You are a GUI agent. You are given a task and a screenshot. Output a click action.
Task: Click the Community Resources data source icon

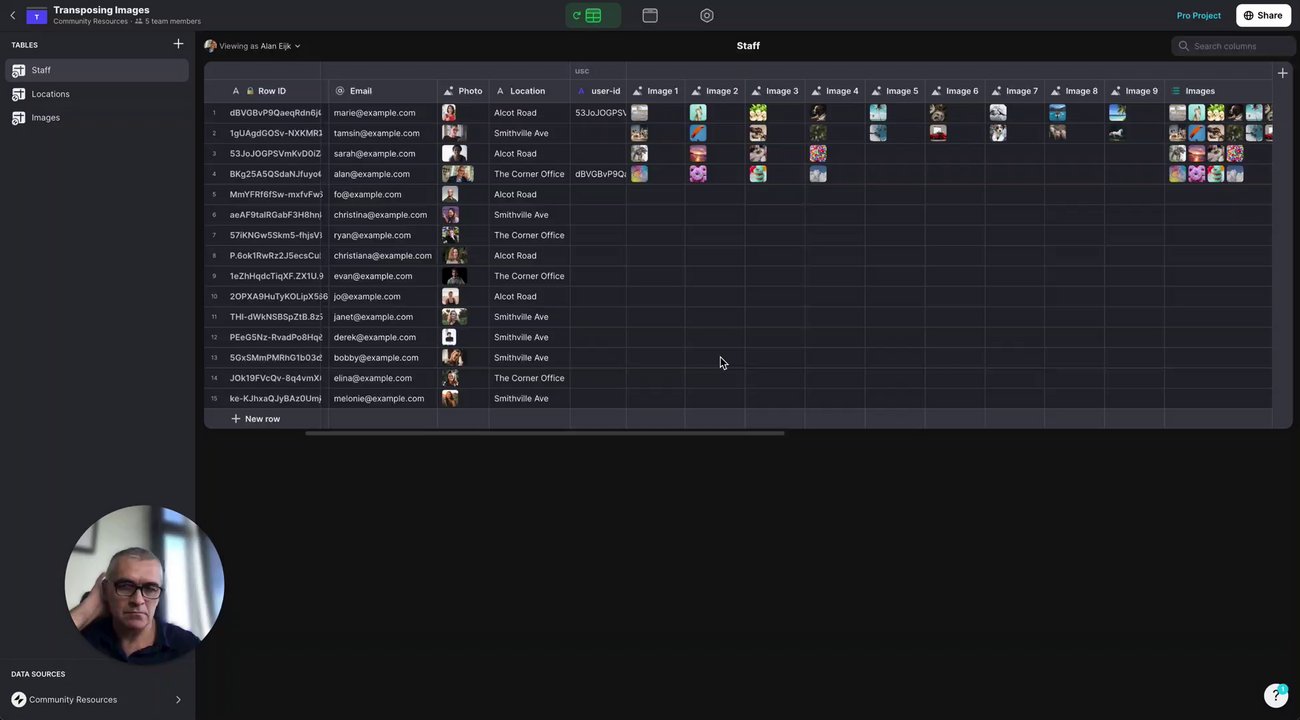click(x=18, y=700)
